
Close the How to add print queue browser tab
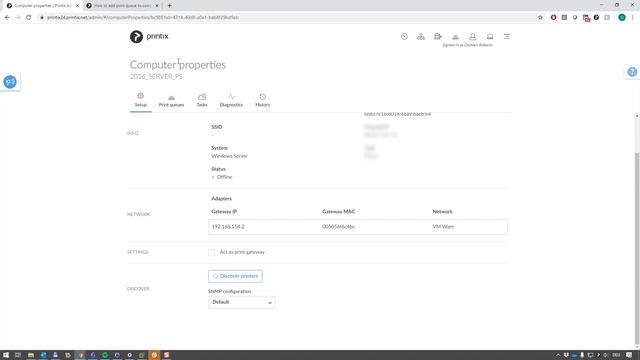coord(157,6)
